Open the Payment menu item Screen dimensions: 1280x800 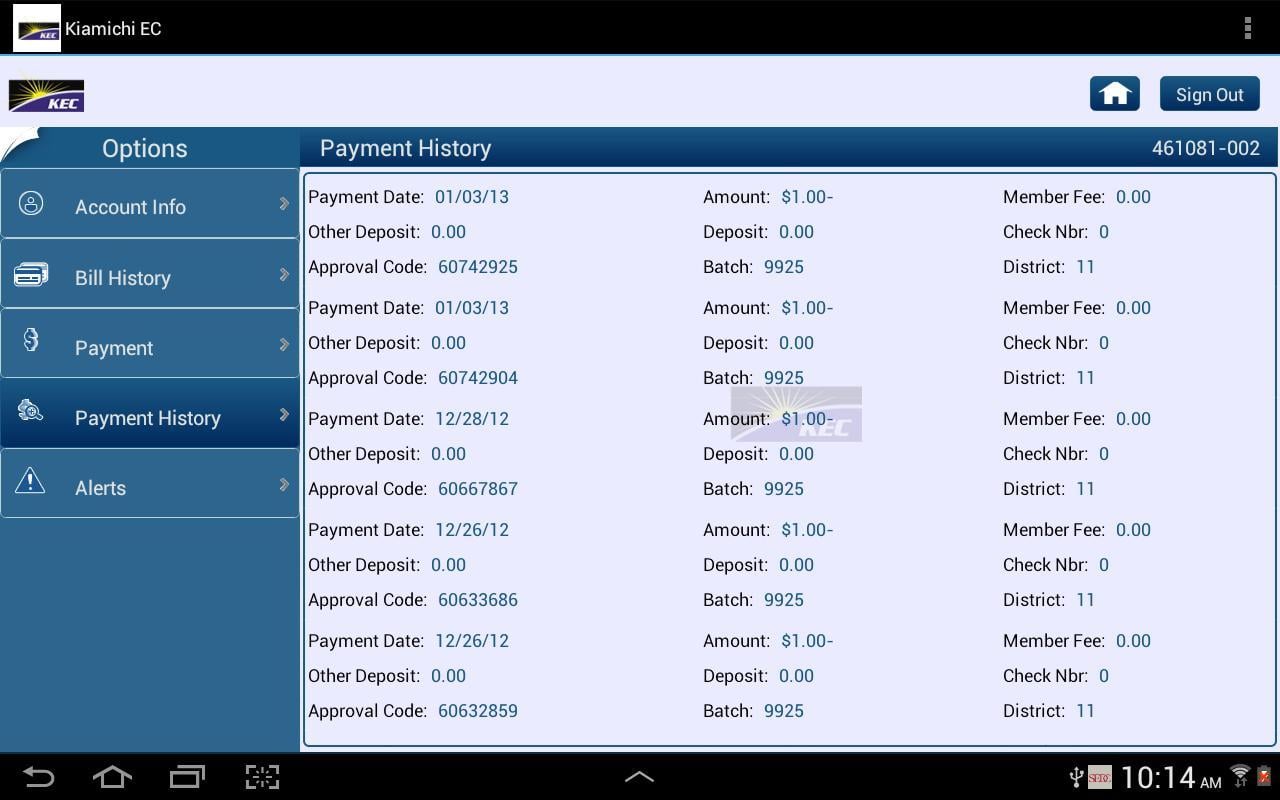pyautogui.click(x=150, y=344)
